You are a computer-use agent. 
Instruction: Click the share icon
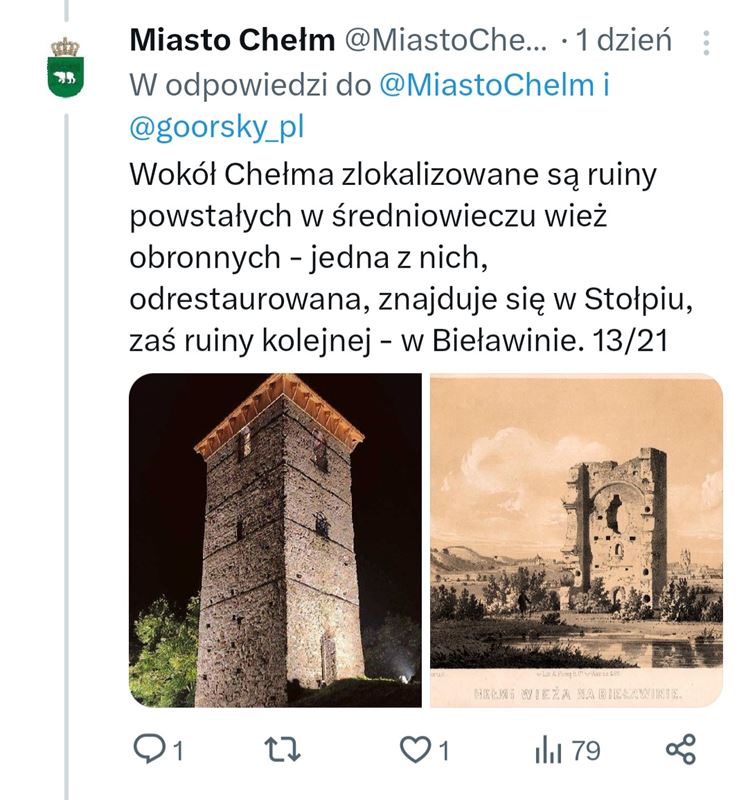tap(680, 750)
